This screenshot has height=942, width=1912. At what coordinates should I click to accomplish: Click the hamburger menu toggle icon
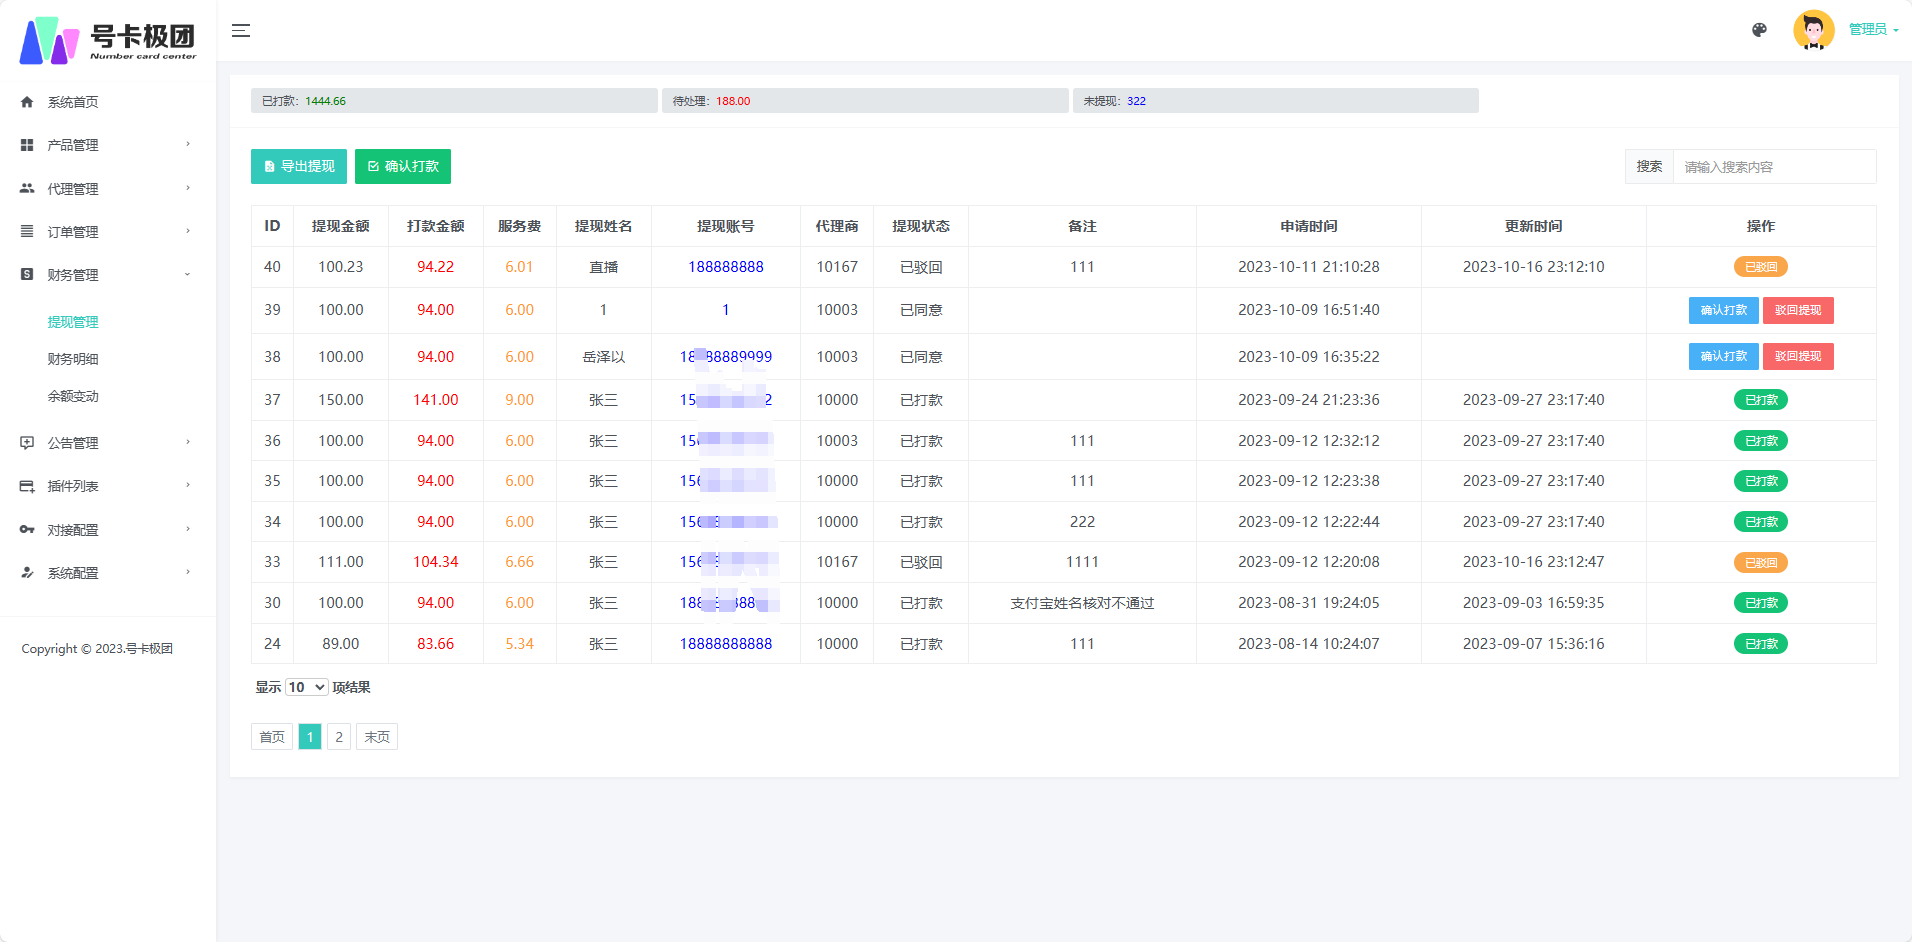241,31
